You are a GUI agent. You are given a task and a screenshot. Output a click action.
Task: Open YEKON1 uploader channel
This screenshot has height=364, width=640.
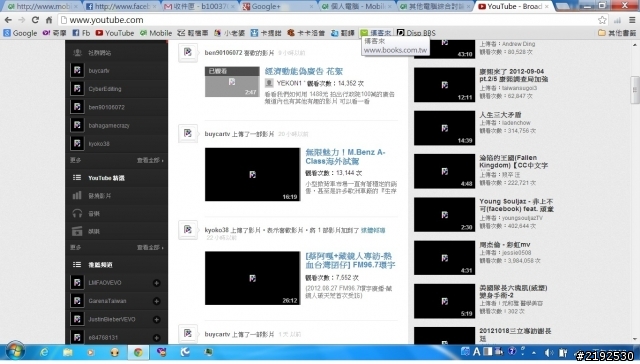289,83
